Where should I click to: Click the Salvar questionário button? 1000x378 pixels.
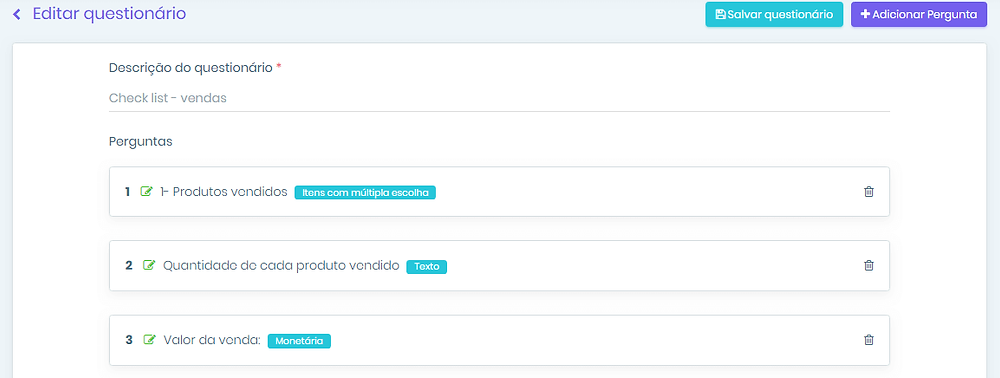(774, 14)
